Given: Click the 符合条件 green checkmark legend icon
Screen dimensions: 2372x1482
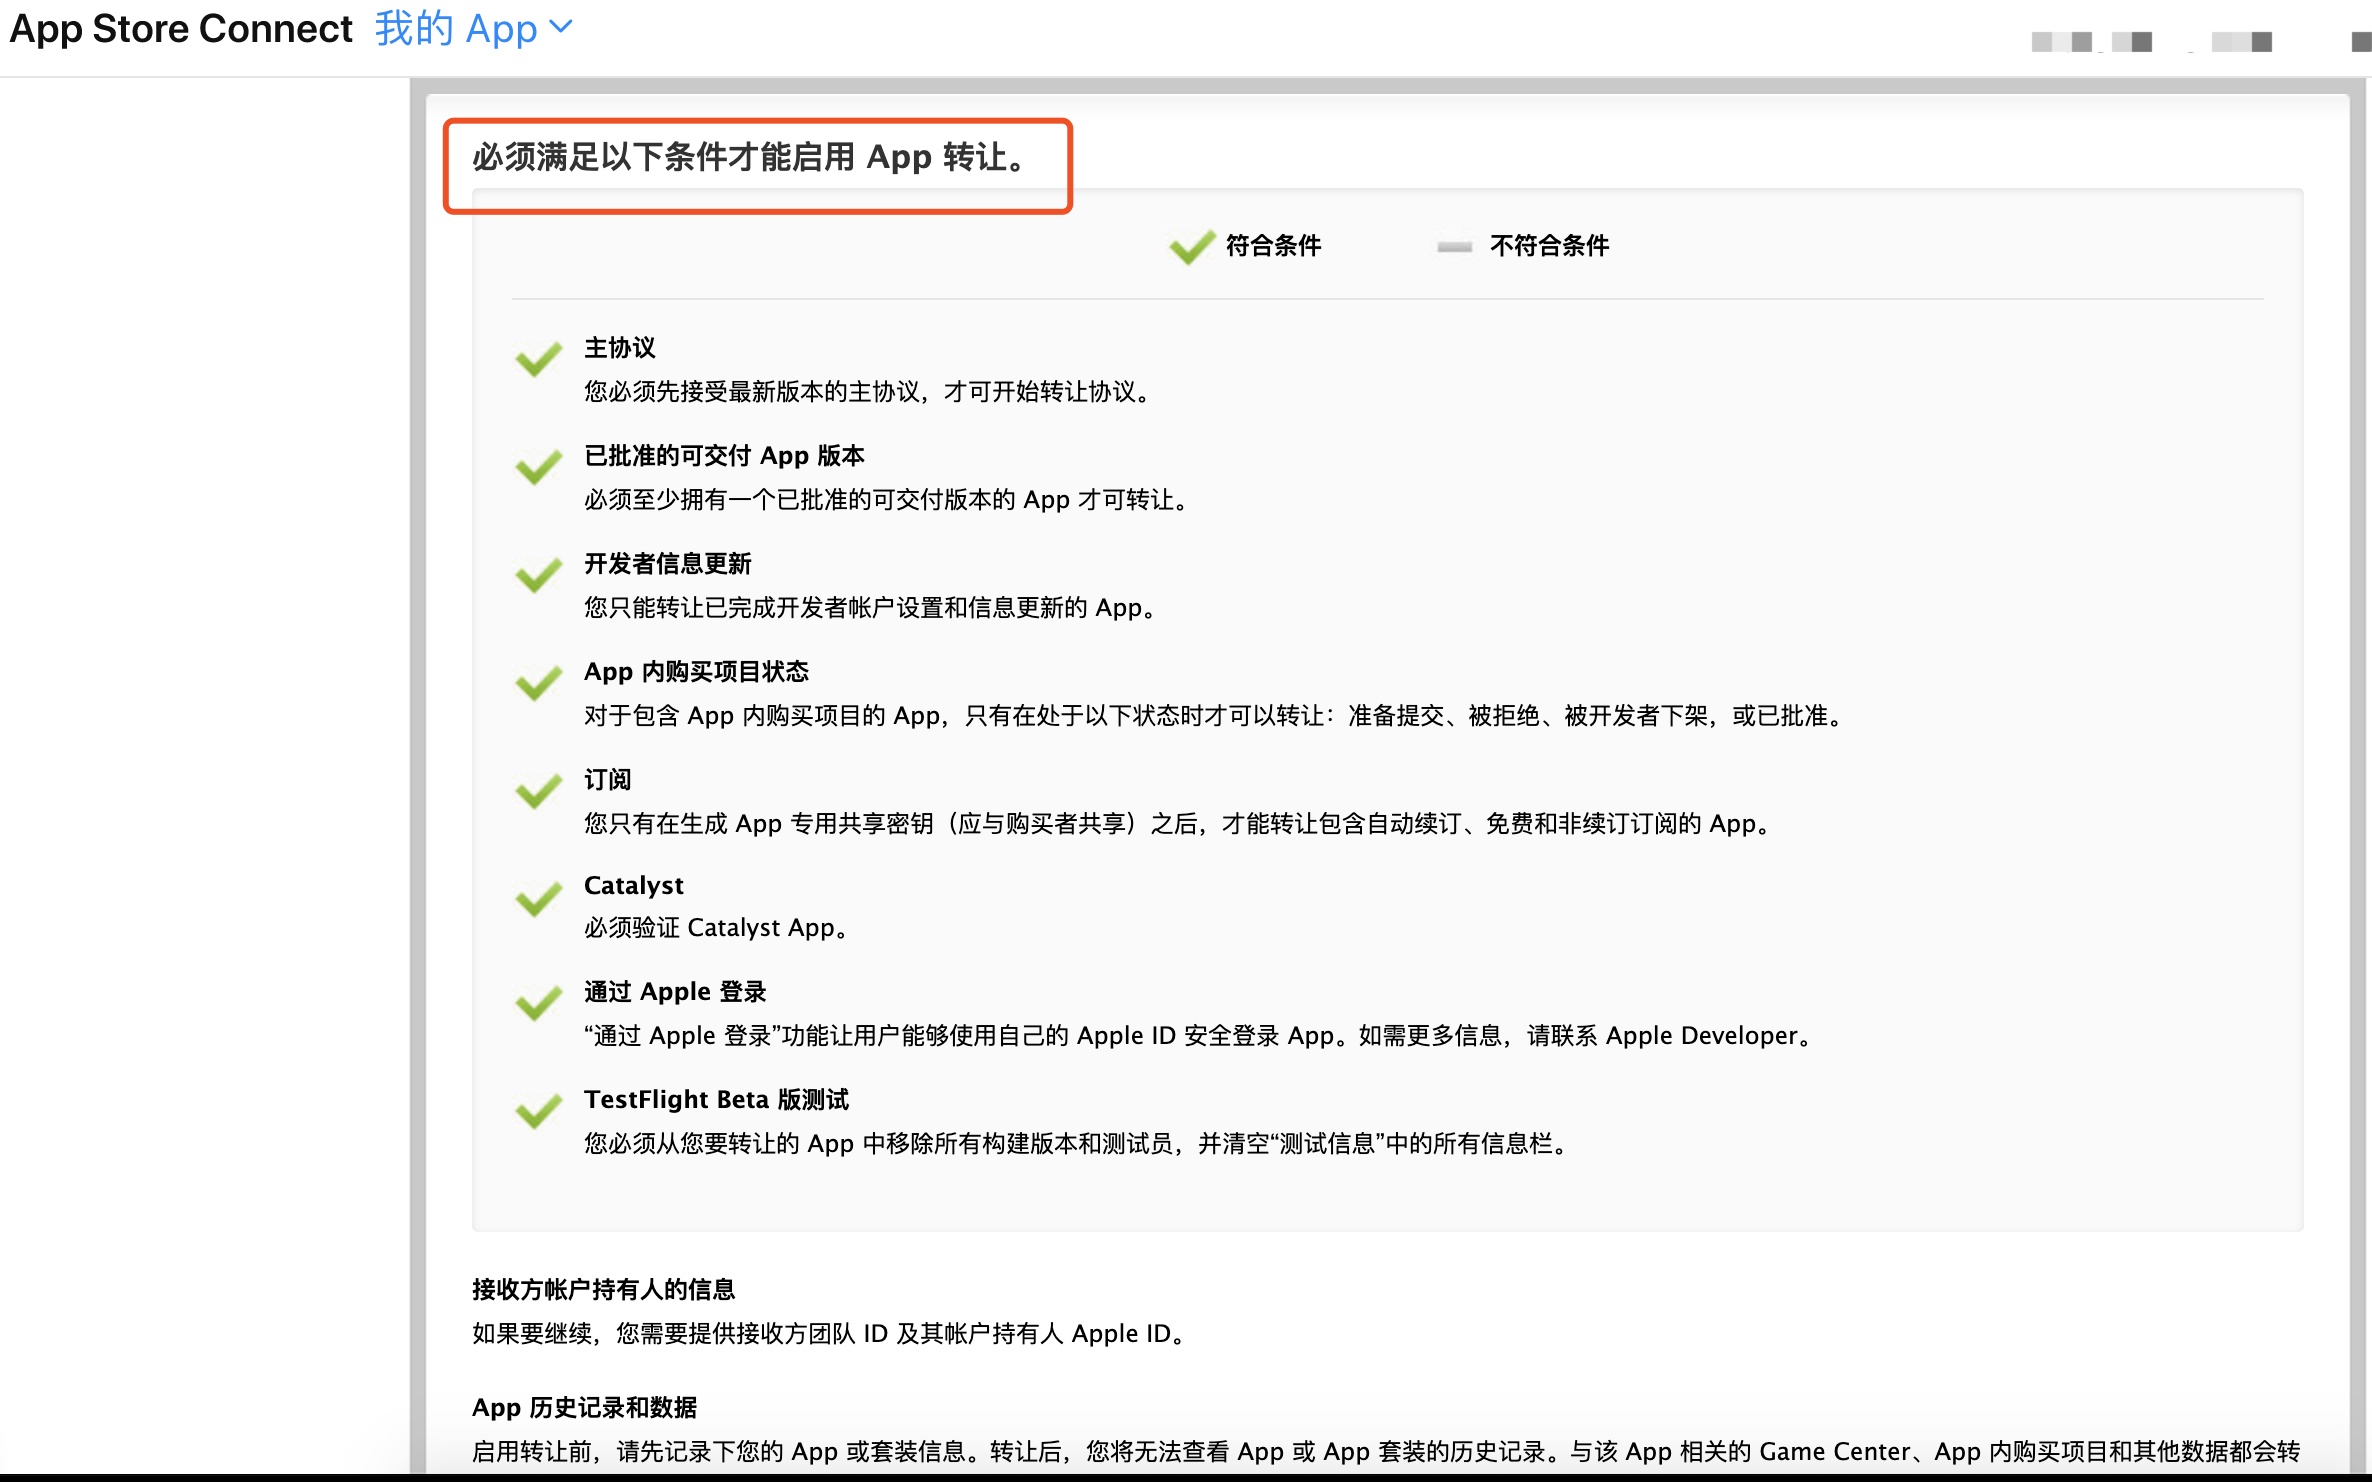Looking at the screenshot, I should point(1190,246).
